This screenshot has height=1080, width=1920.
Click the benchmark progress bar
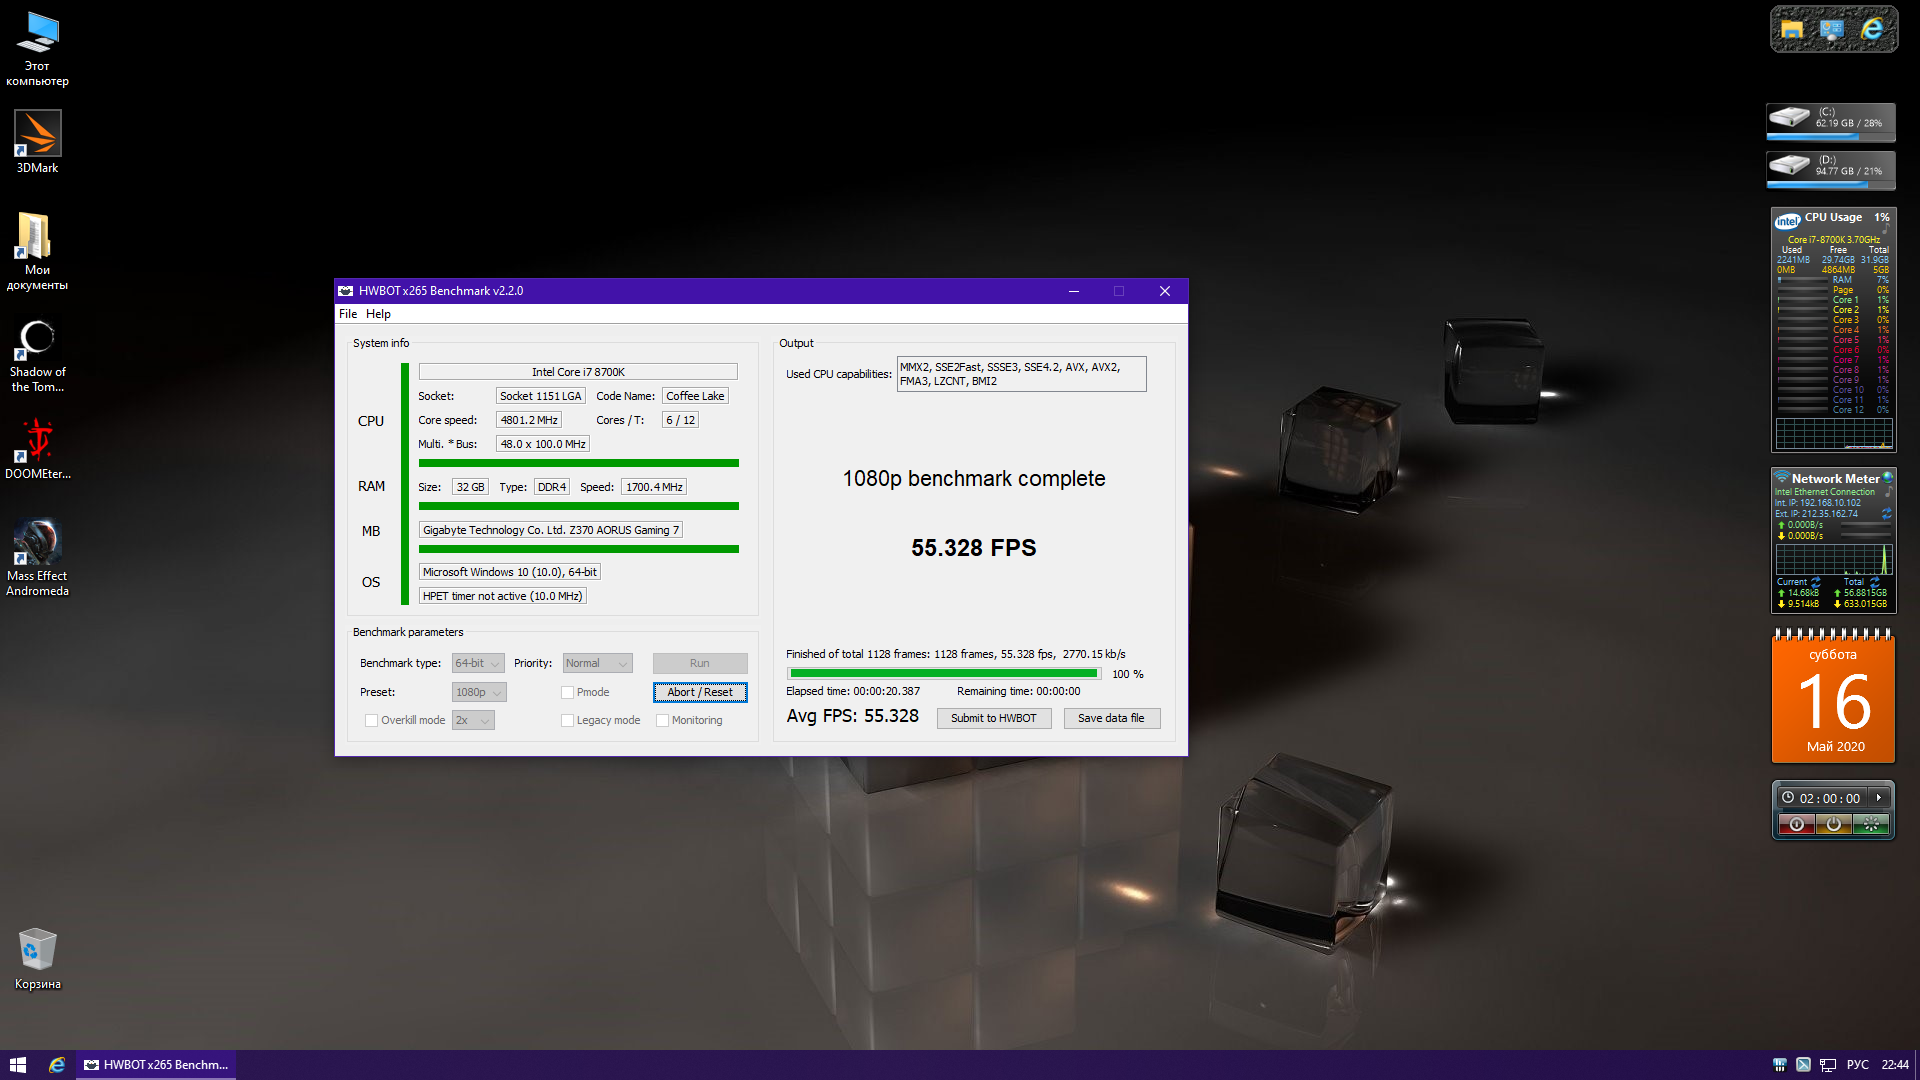[x=943, y=674]
